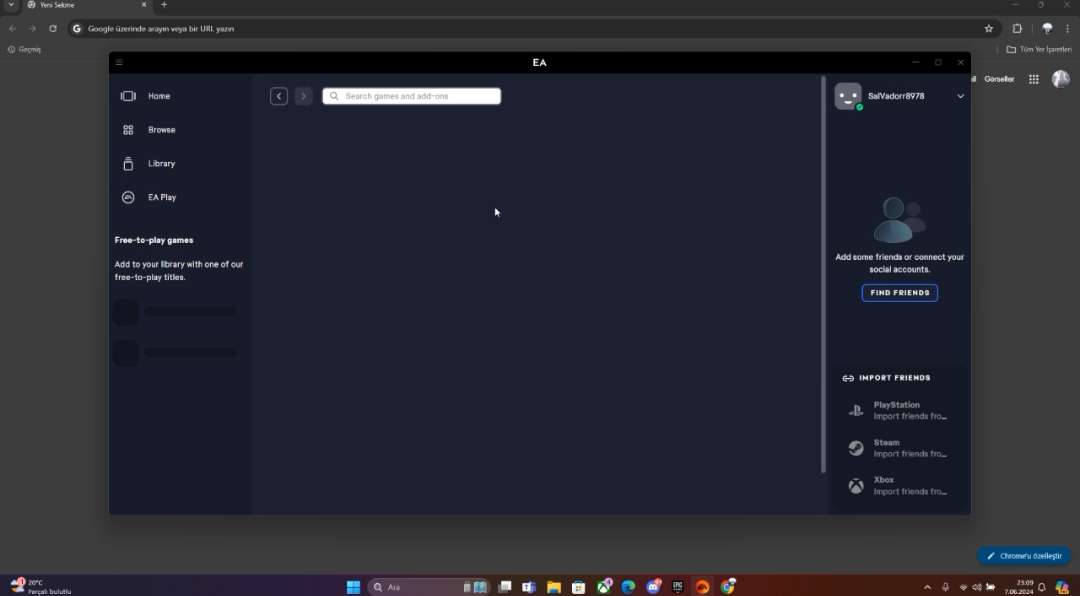Import friends from PlayStation
The image size is (1080, 596).
[899, 411]
